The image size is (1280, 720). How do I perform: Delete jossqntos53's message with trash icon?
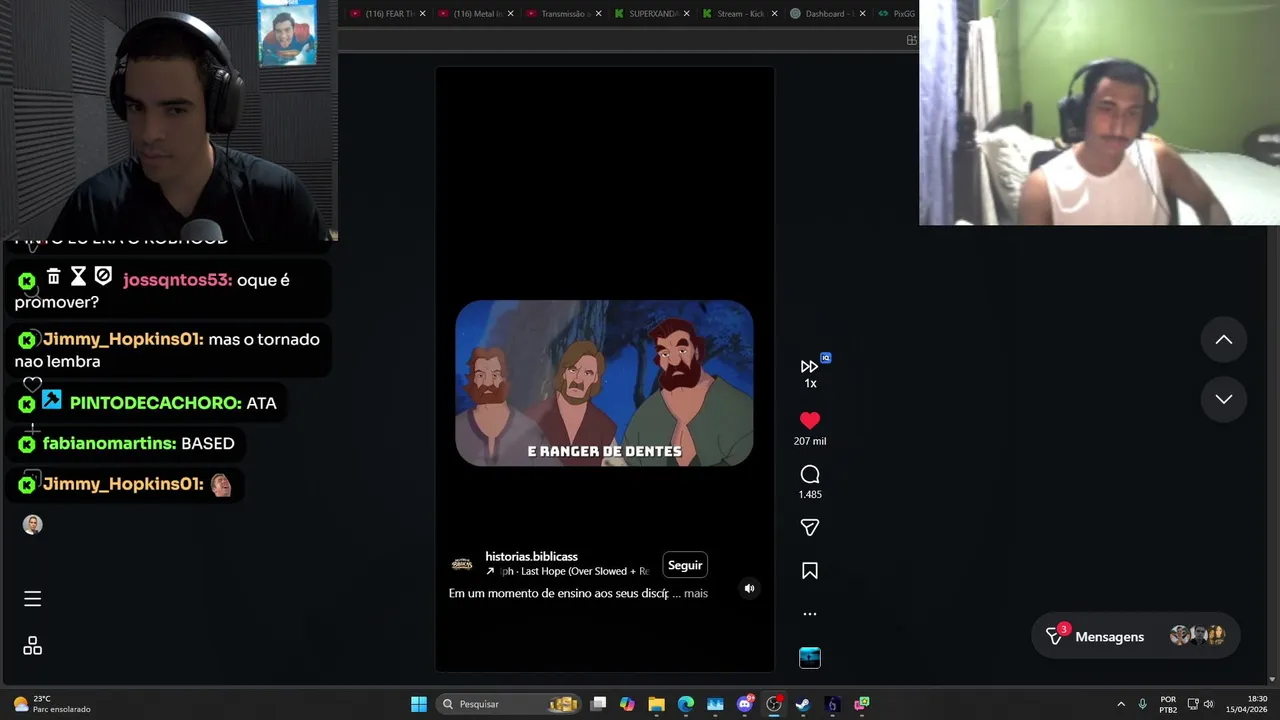pos(54,276)
